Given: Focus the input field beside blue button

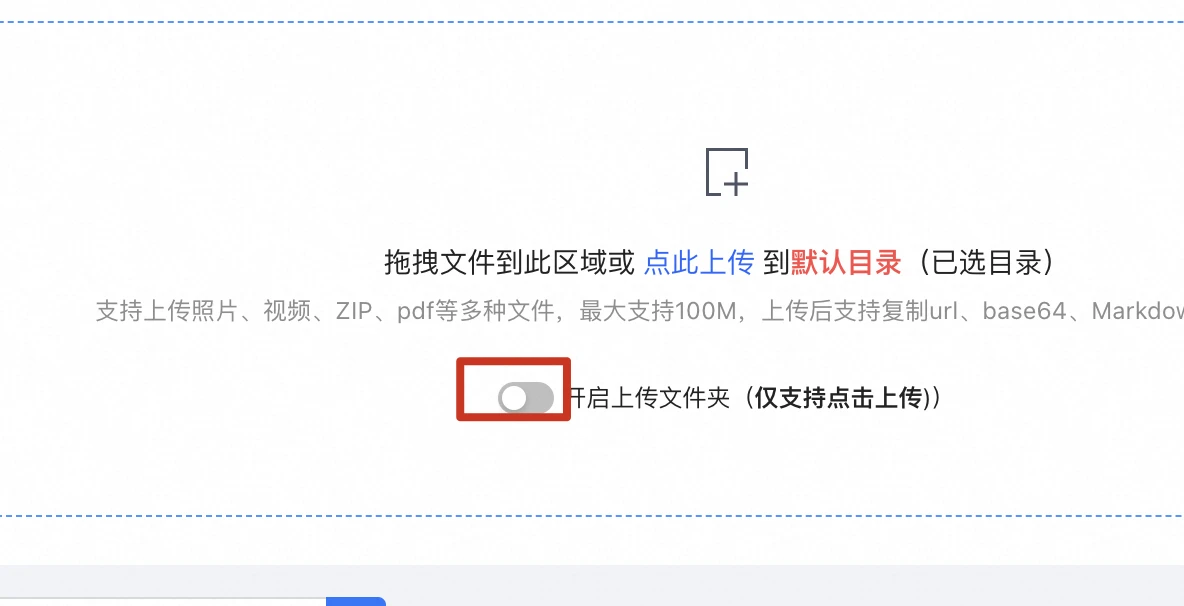Looking at the screenshot, I should coord(162,601).
